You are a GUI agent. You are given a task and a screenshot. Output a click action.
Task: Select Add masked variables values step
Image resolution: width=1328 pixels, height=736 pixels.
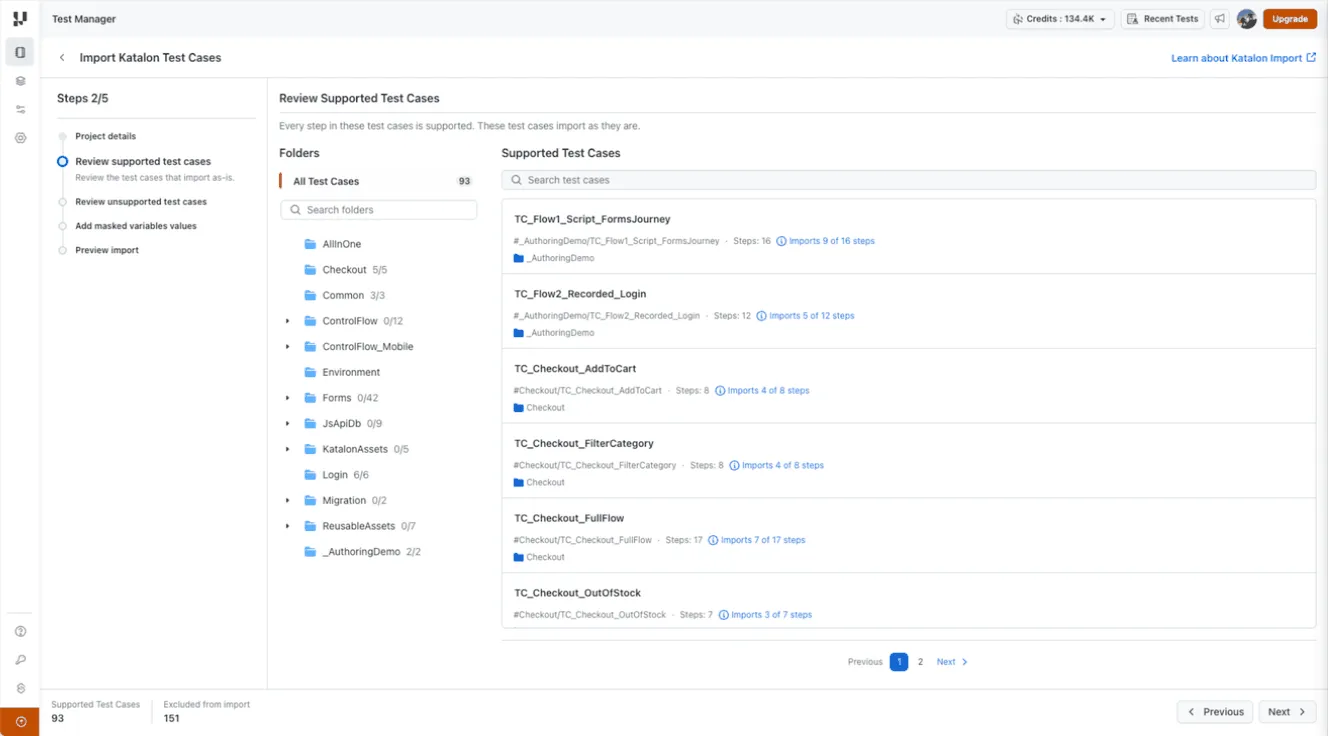tap(136, 226)
